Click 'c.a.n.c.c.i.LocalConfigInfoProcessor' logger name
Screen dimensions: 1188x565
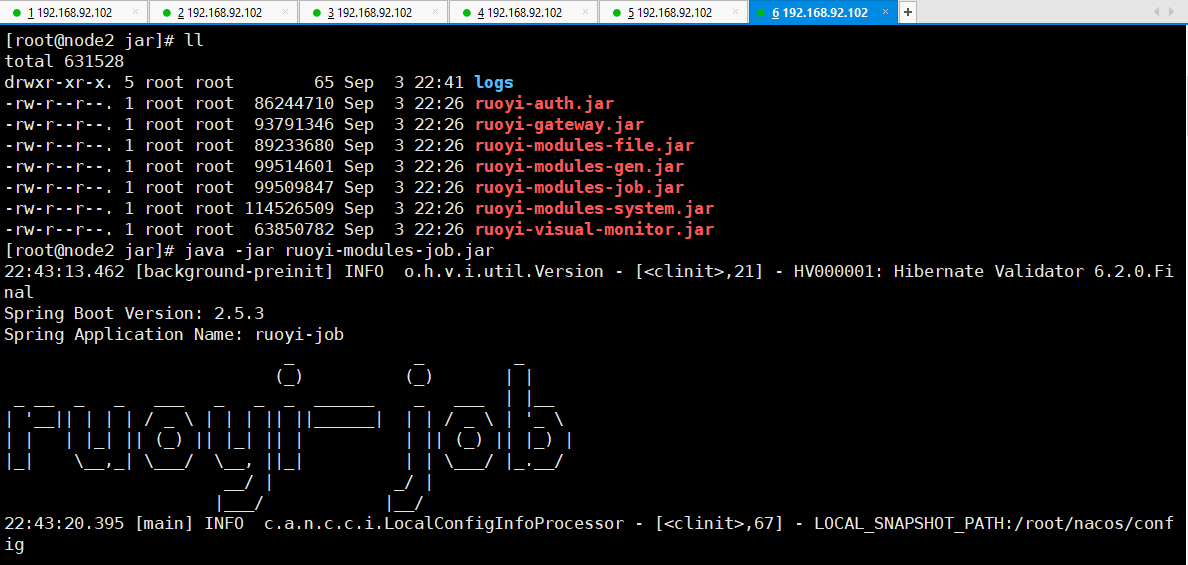click(x=443, y=523)
